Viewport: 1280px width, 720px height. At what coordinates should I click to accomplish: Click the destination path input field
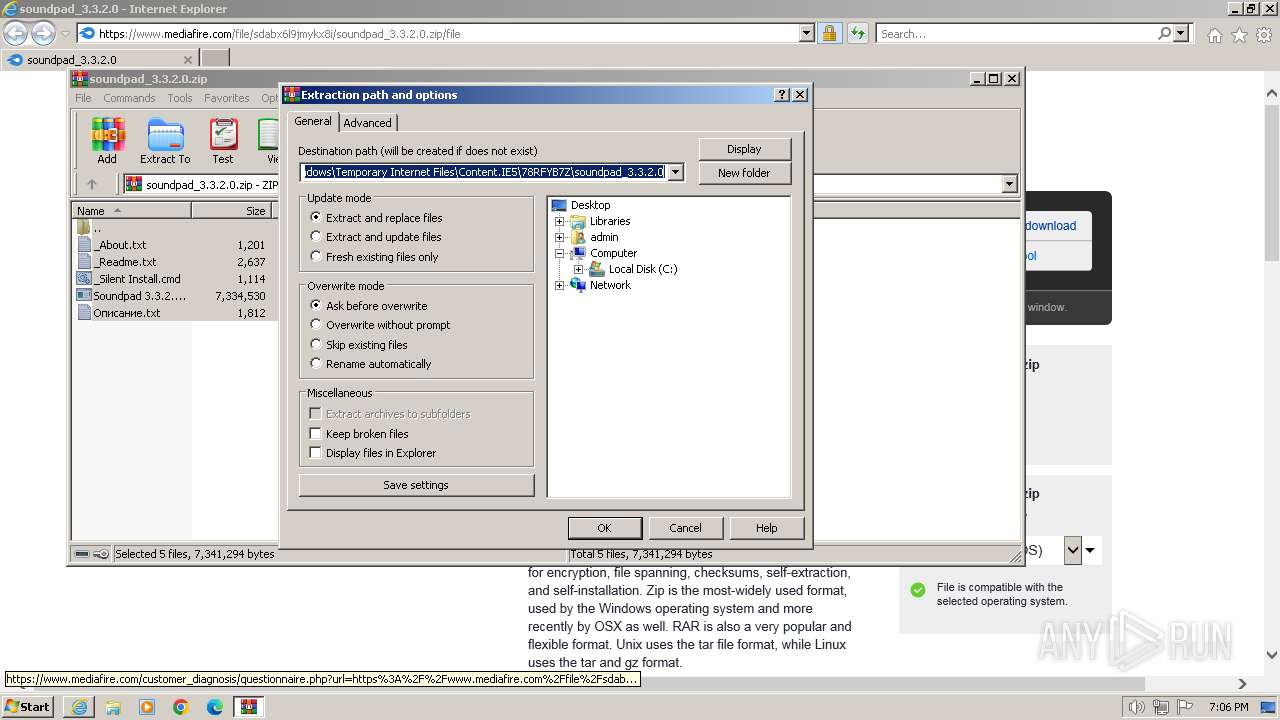click(x=484, y=172)
